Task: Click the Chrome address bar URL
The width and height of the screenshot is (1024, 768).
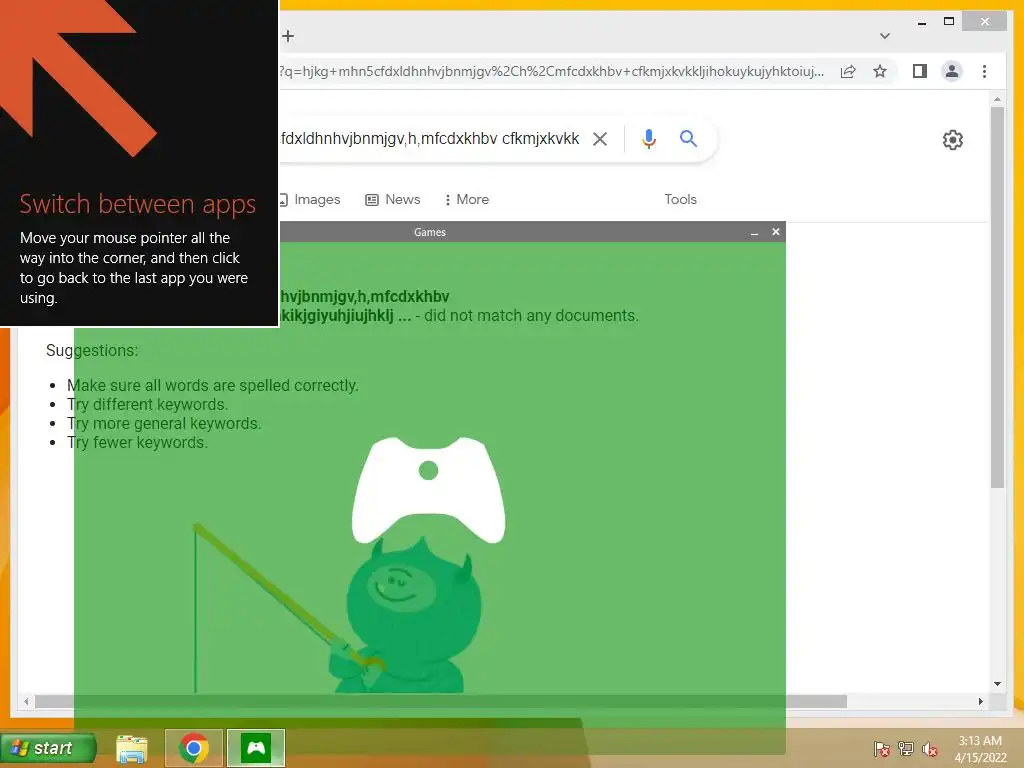Action: [x=552, y=71]
